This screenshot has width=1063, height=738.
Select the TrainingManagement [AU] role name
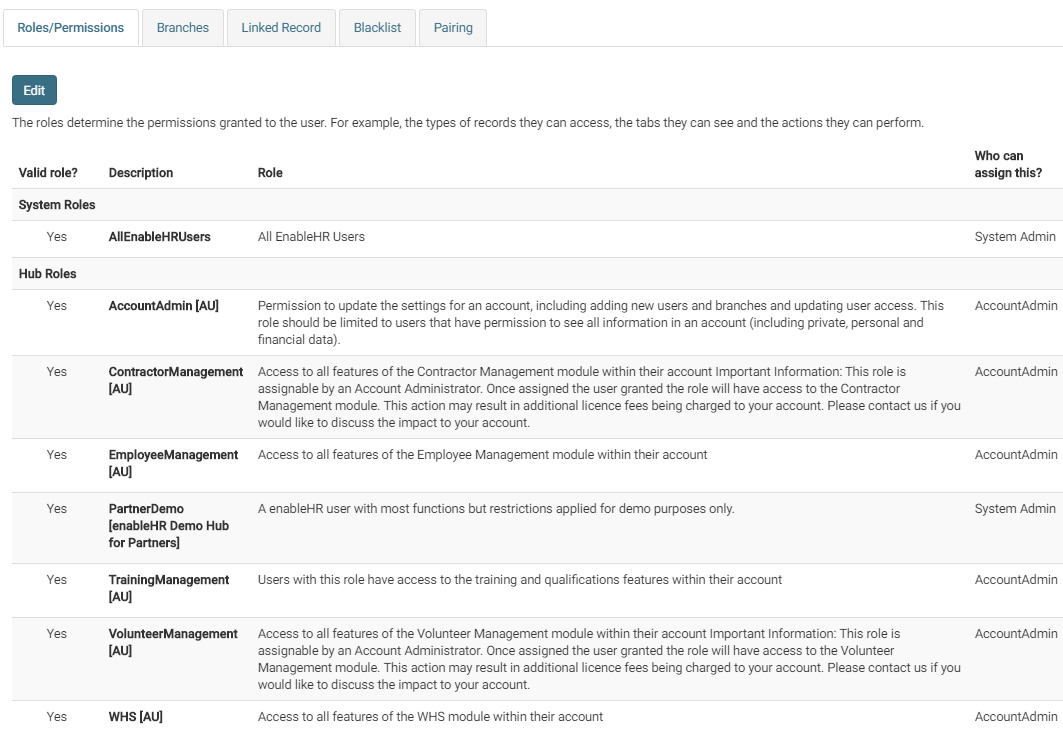click(169, 588)
